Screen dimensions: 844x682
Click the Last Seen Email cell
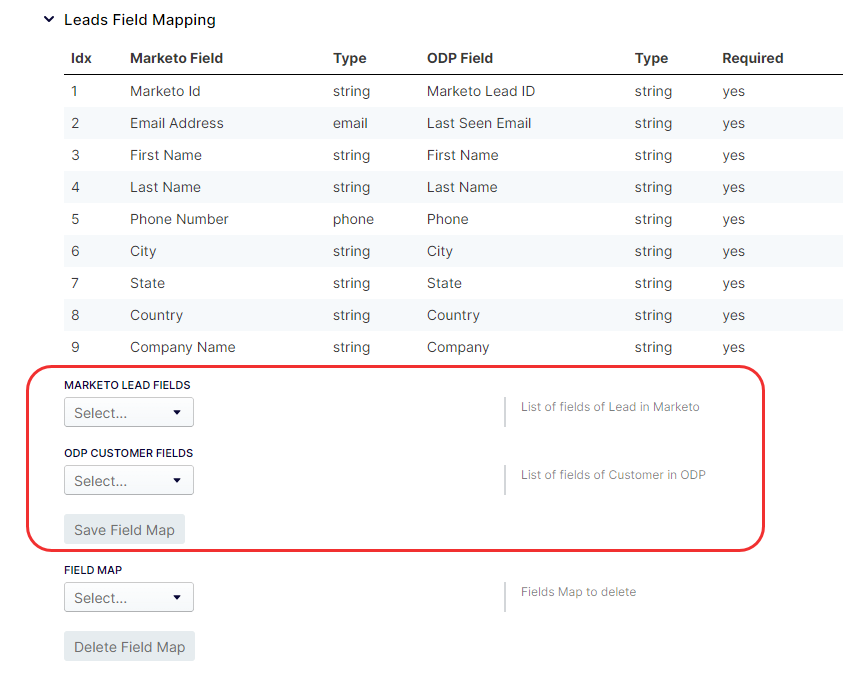pos(479,123)
